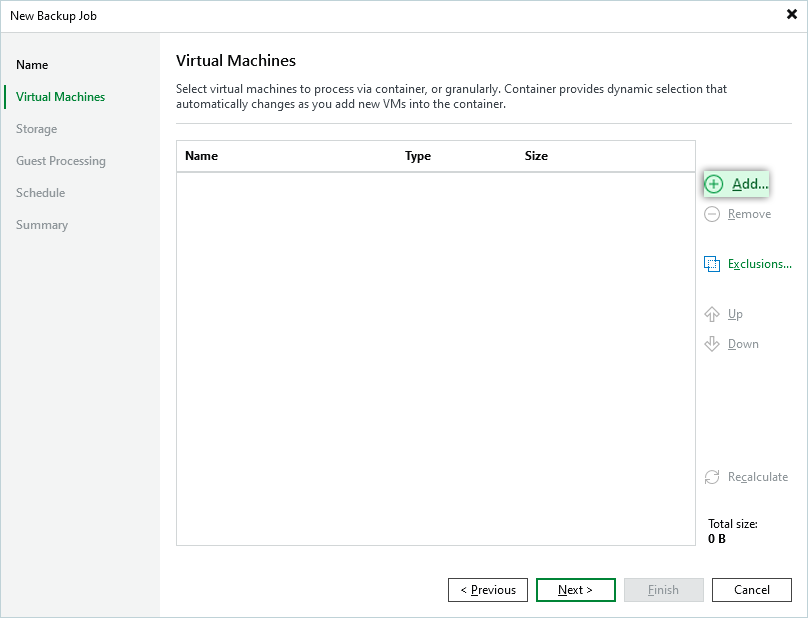Proceed with the Next button
The width and height of the screenshot is (808, 618).
pyautogui.click(x=575, y=590)
